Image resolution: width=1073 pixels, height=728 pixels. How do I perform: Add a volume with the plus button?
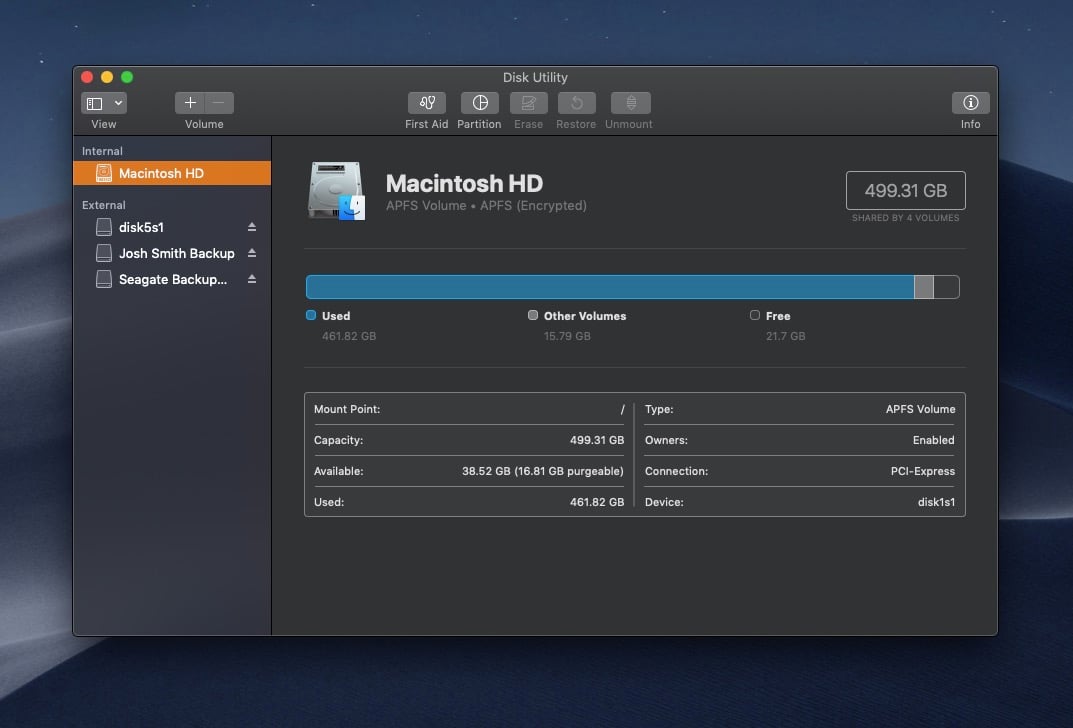pos(190,103)
